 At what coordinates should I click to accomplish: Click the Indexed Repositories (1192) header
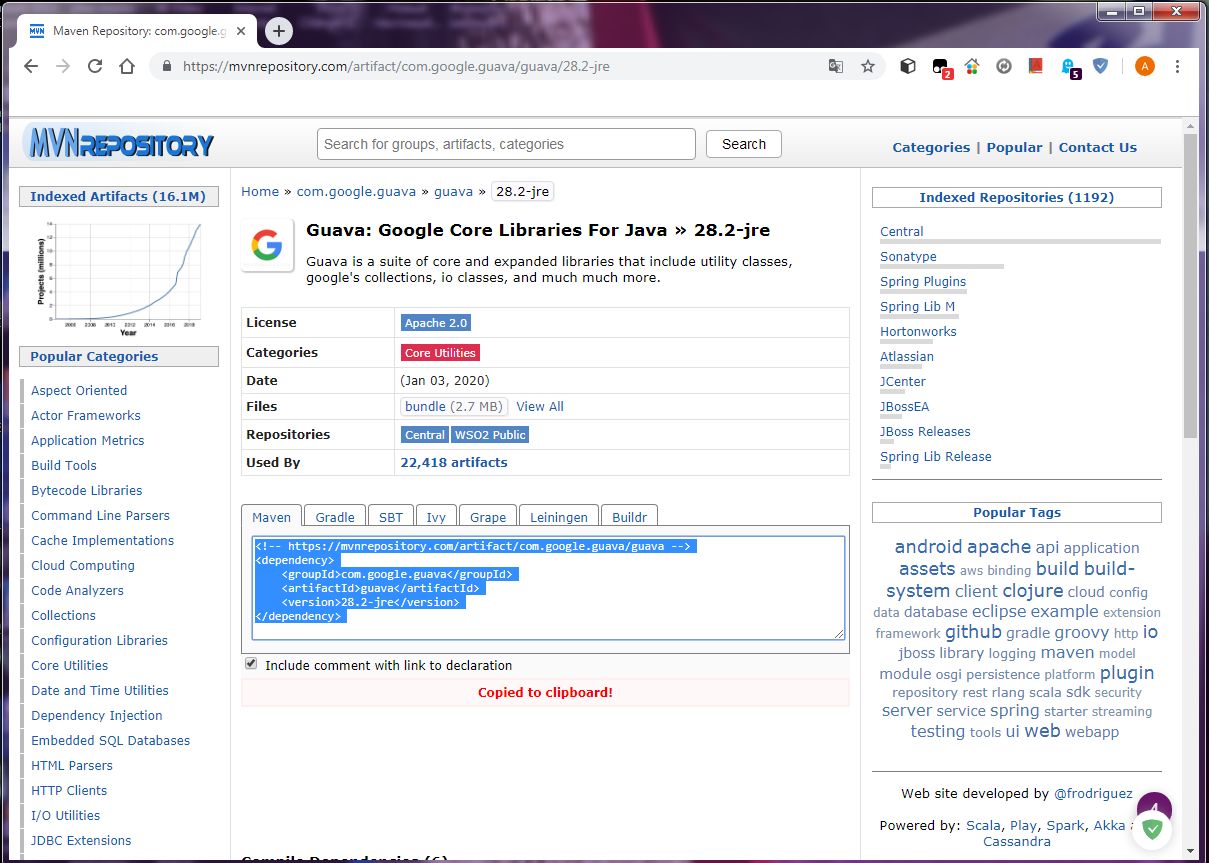1017,198
